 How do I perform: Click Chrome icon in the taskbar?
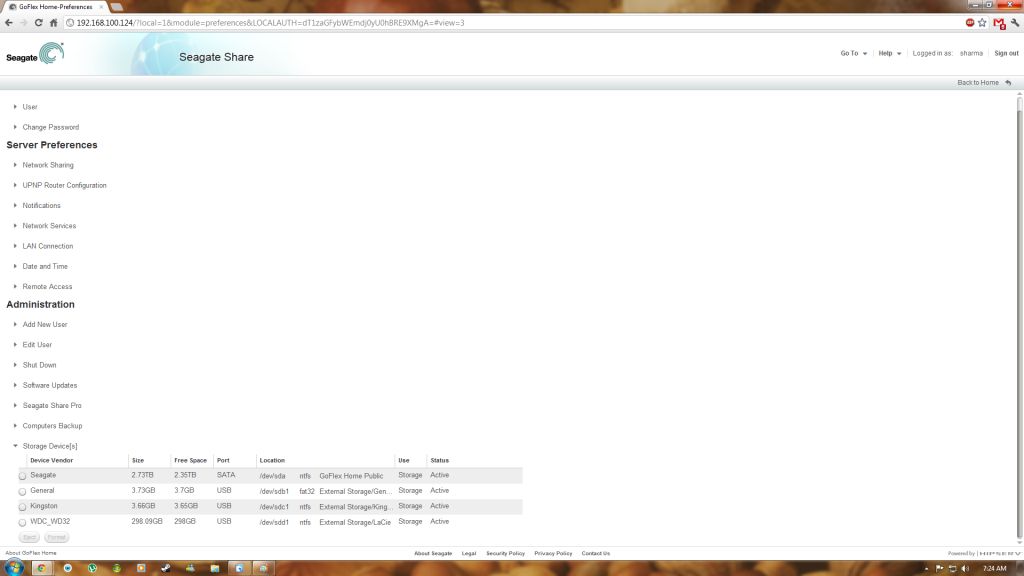point(41,568)
